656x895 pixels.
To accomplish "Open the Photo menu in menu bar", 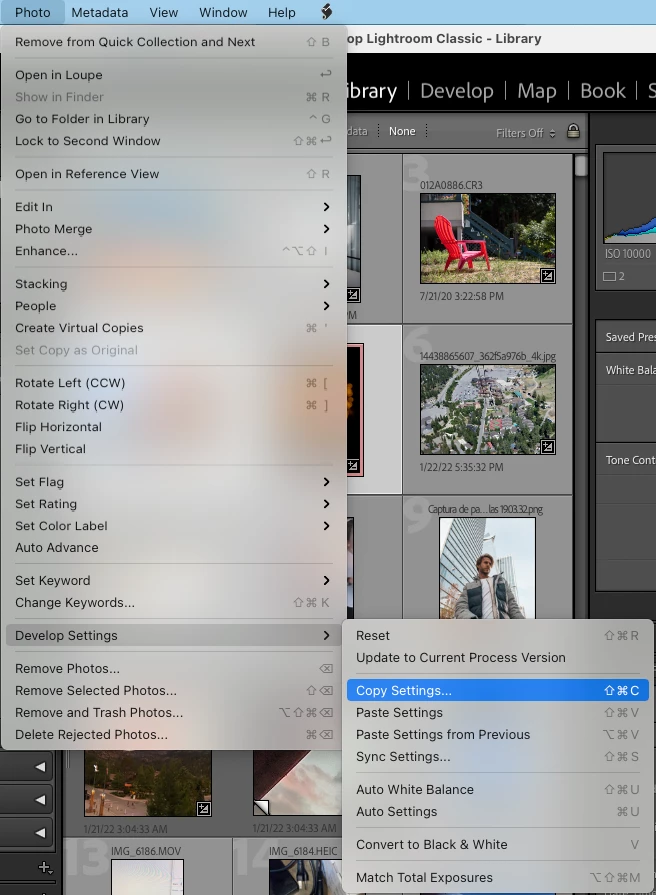I will pos(33,12).
